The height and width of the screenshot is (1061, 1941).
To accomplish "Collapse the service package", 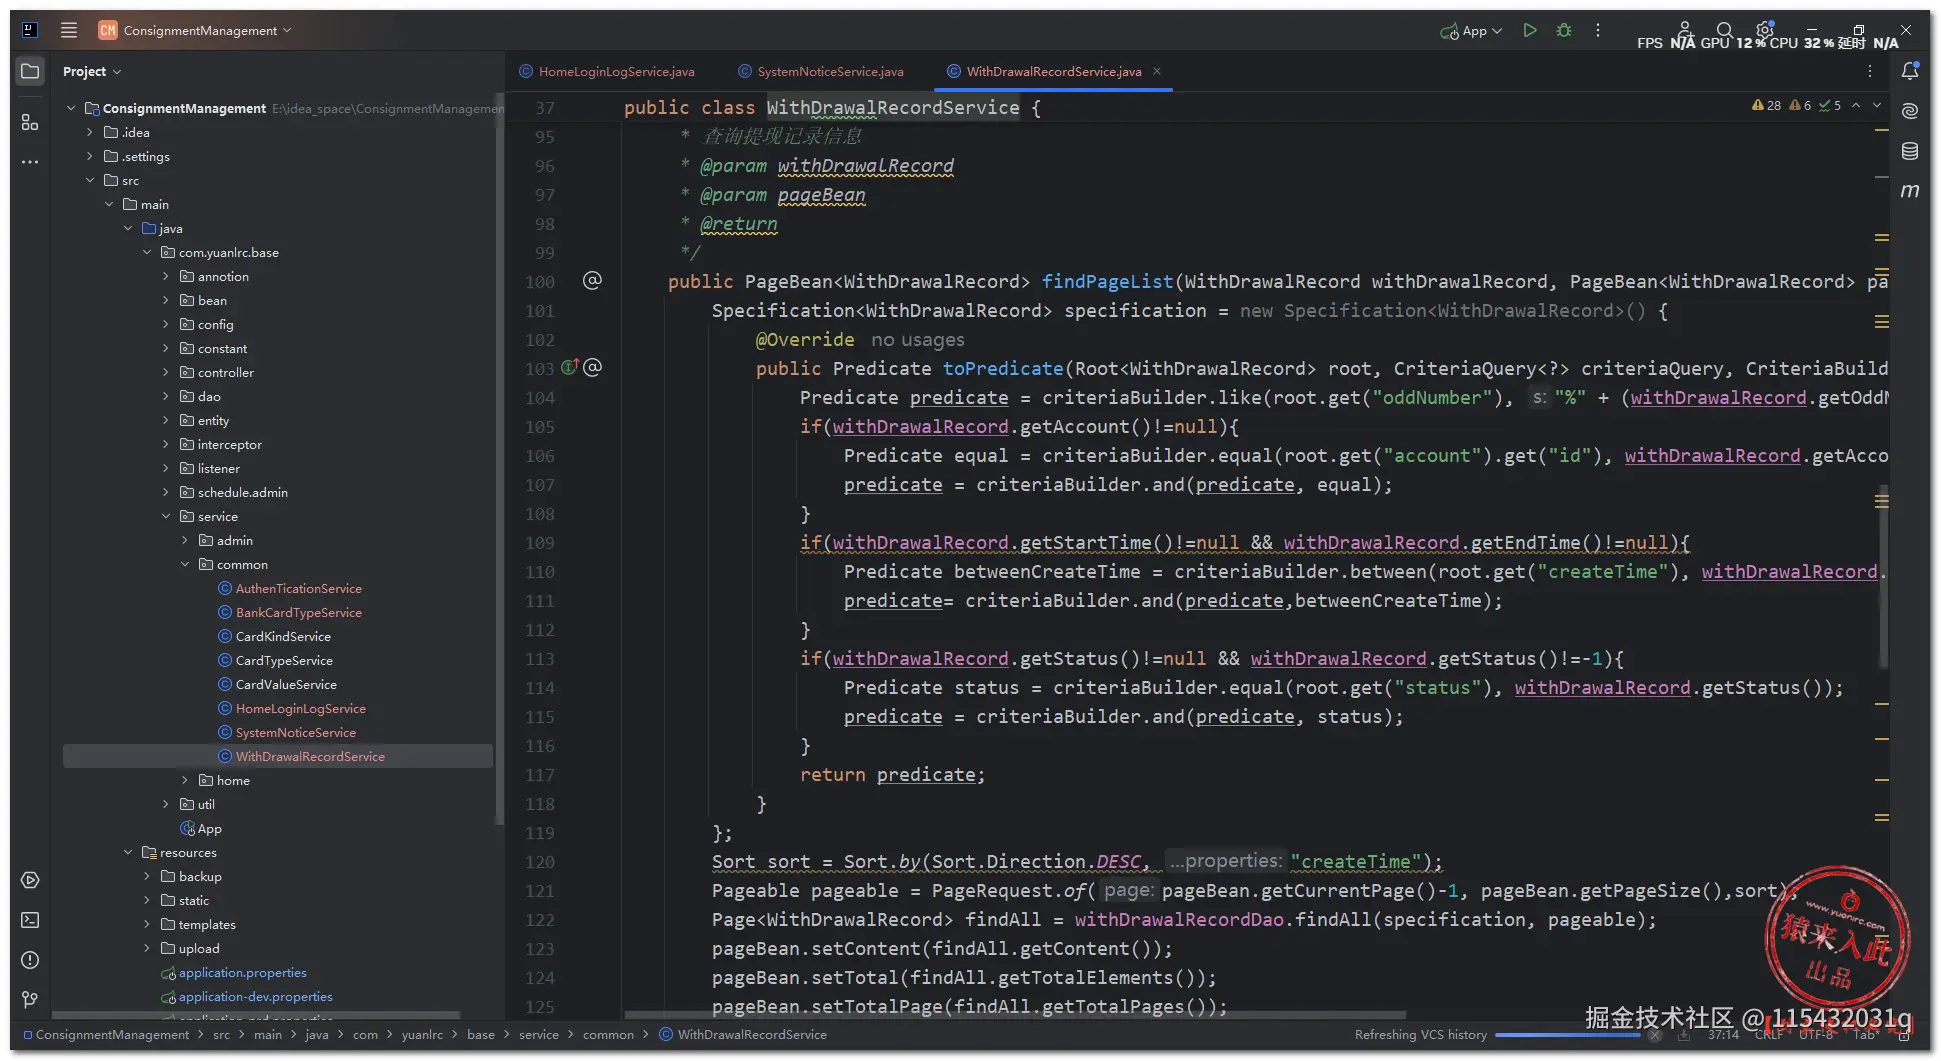I will [166, 516].
